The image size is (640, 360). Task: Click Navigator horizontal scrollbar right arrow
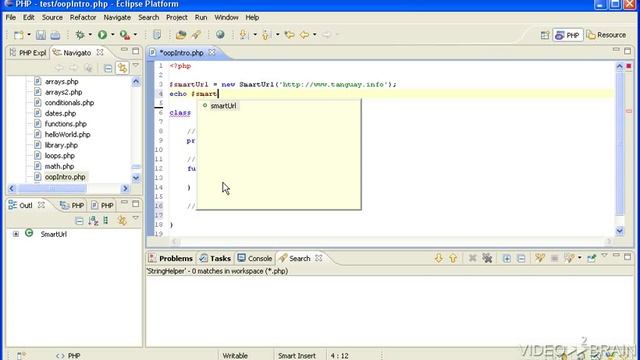[125, 189]
